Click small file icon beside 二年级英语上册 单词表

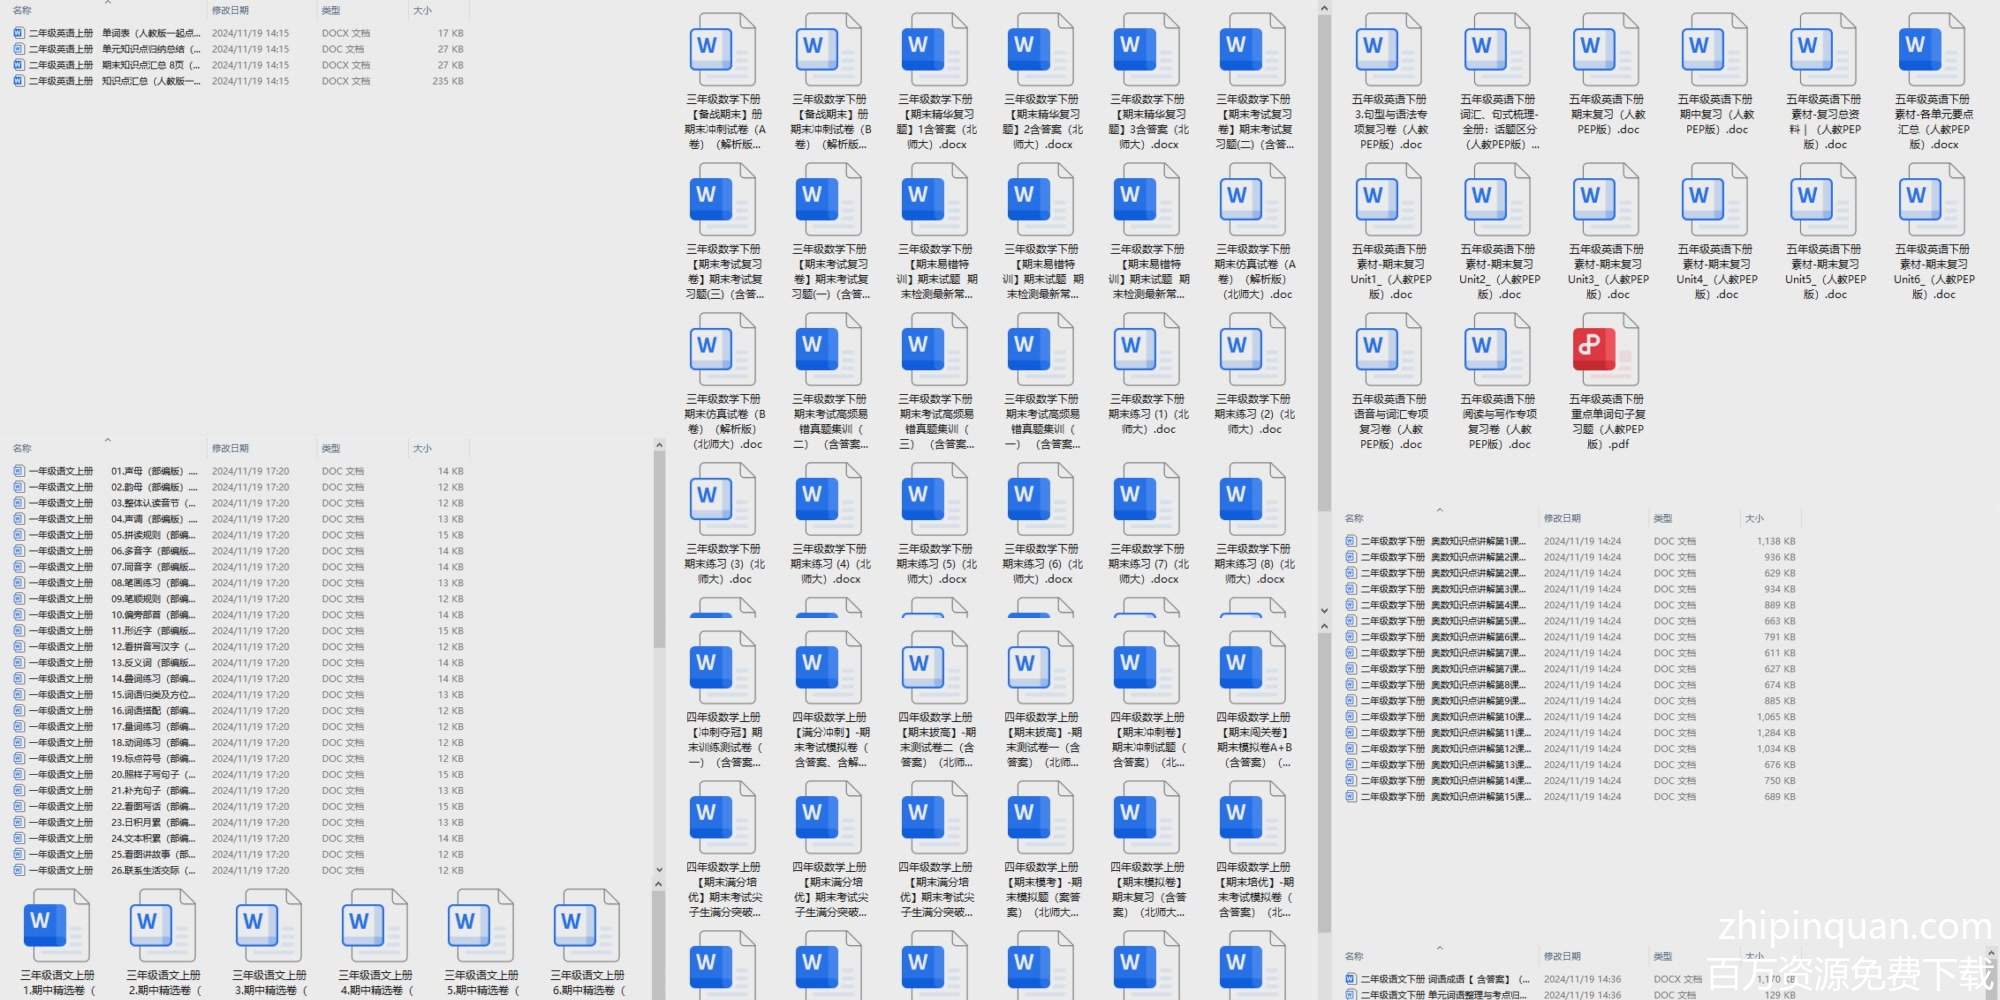[x=19, y=33]
